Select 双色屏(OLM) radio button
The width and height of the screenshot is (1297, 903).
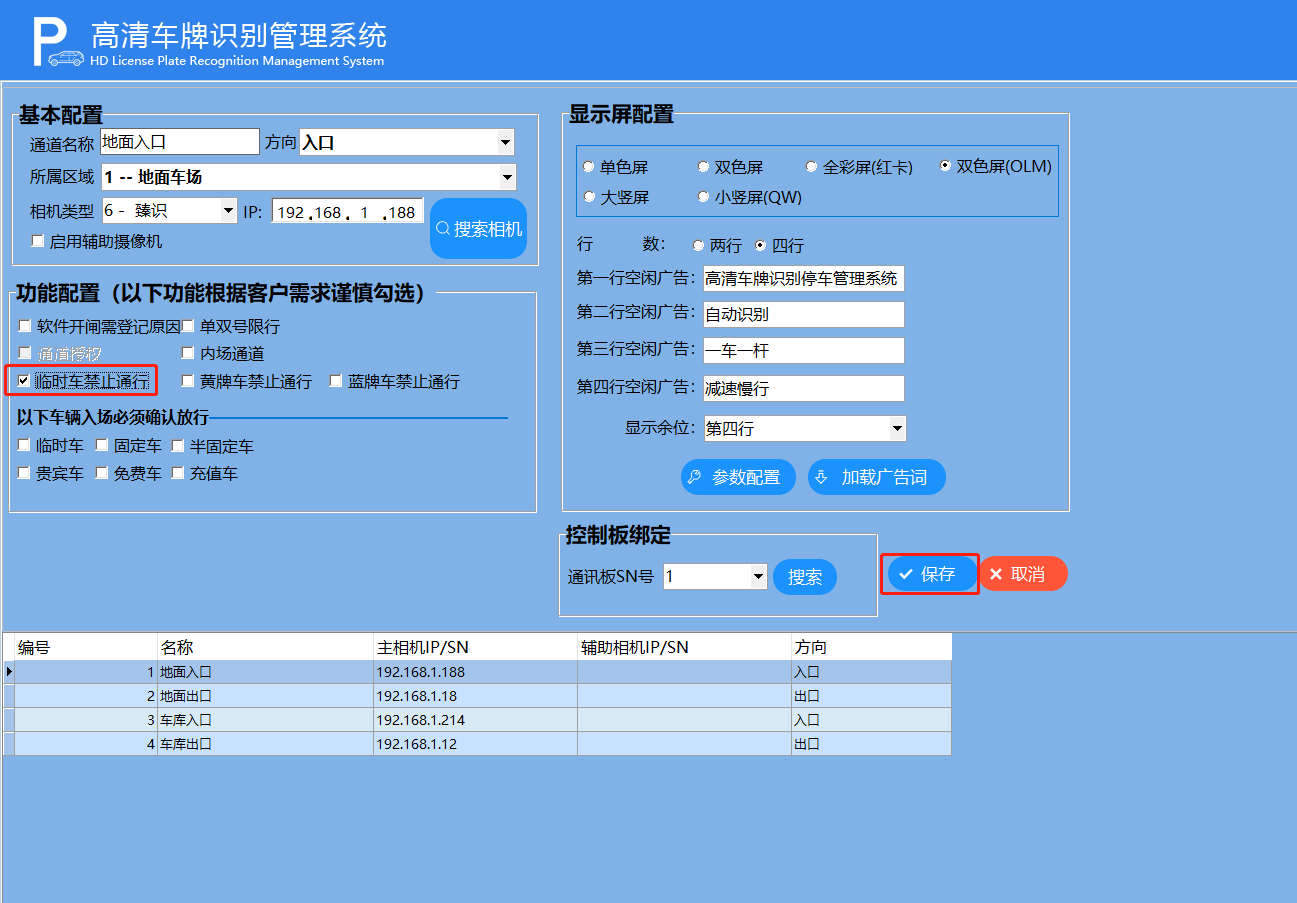pyautogui.click(x=945, y=166)
